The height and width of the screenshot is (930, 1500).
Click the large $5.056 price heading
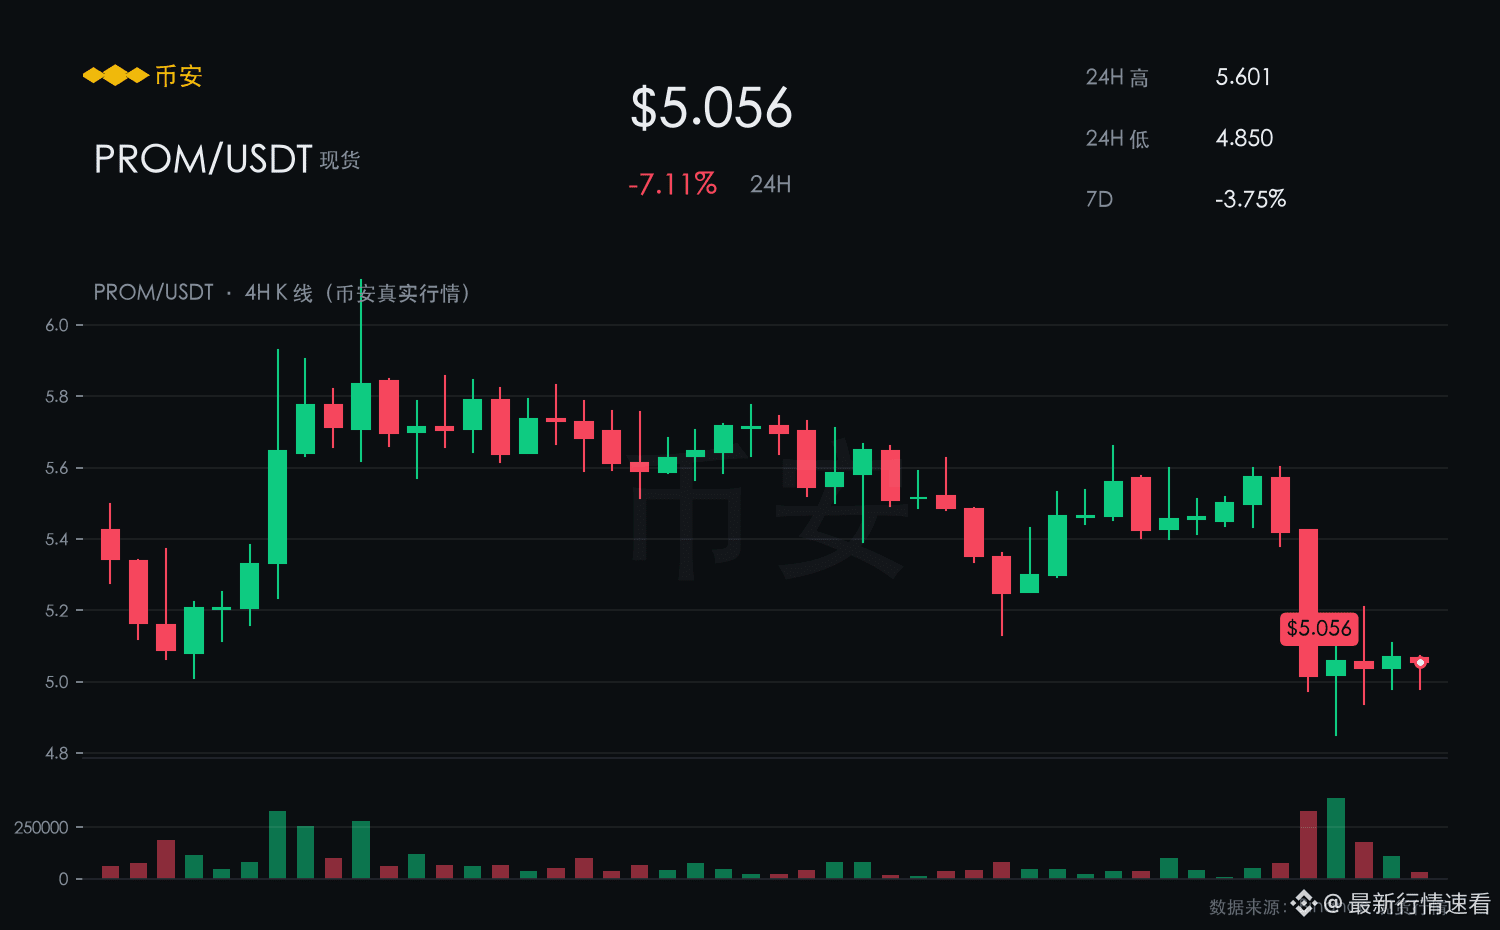pyautogui.click(x=711, y=108)
